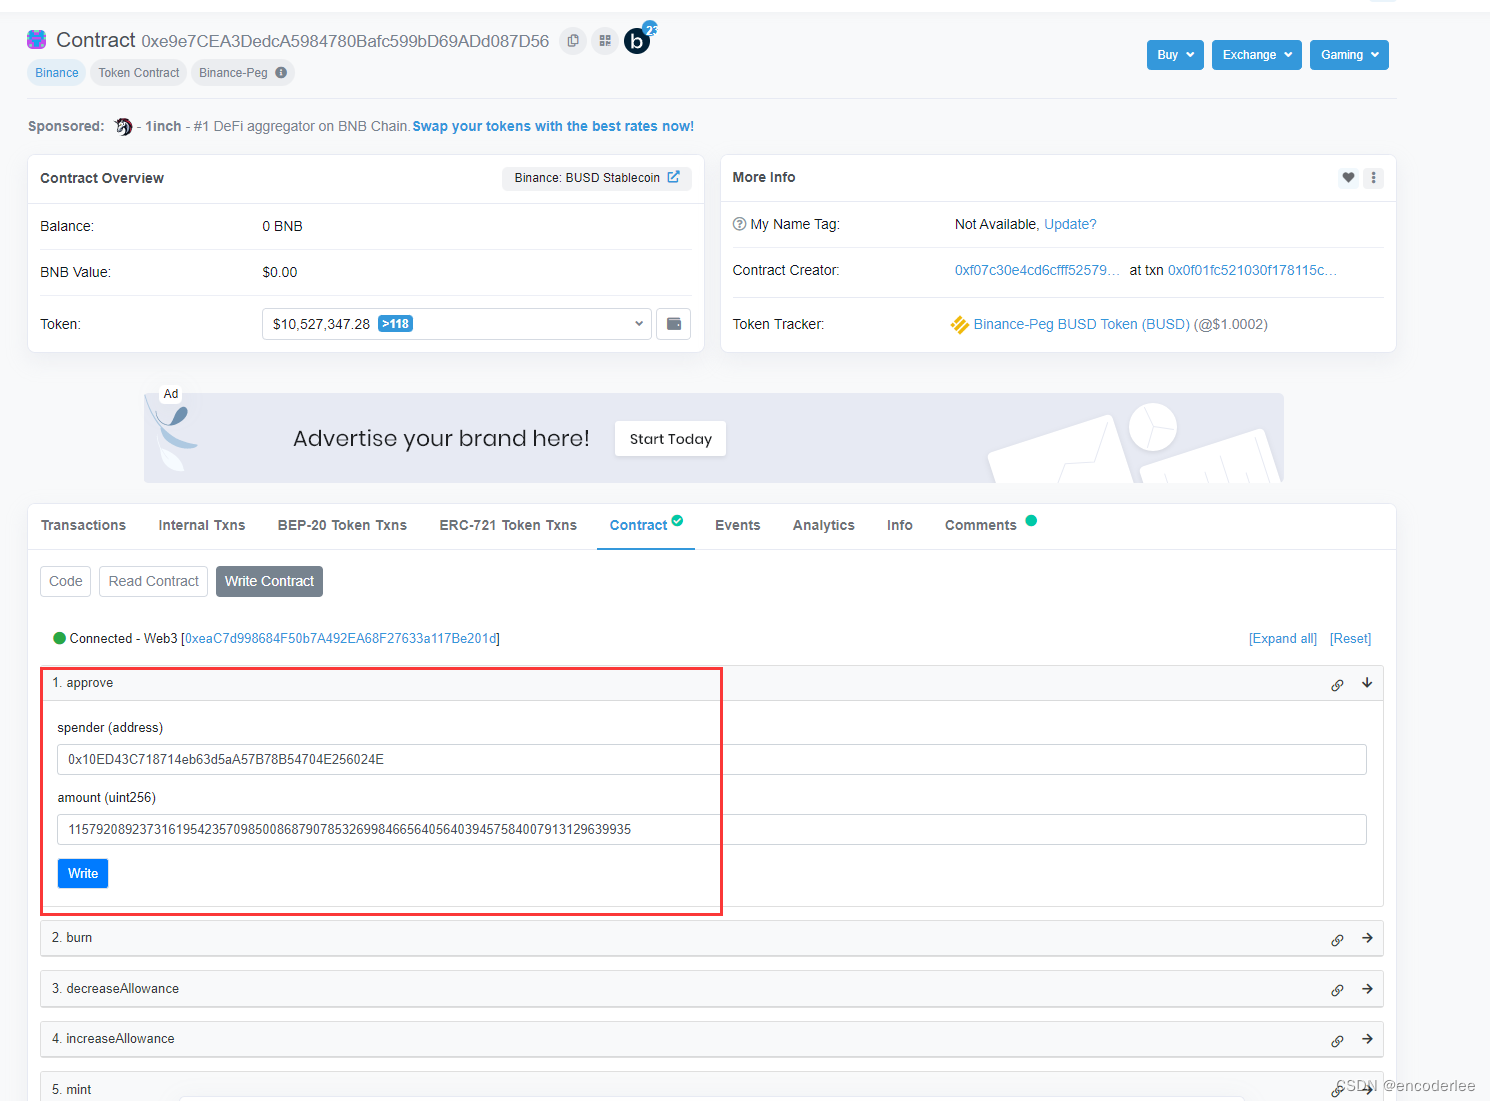Click the BUSD token logo icon
Screen dimensions: 1490x1101
pos(960,325)
